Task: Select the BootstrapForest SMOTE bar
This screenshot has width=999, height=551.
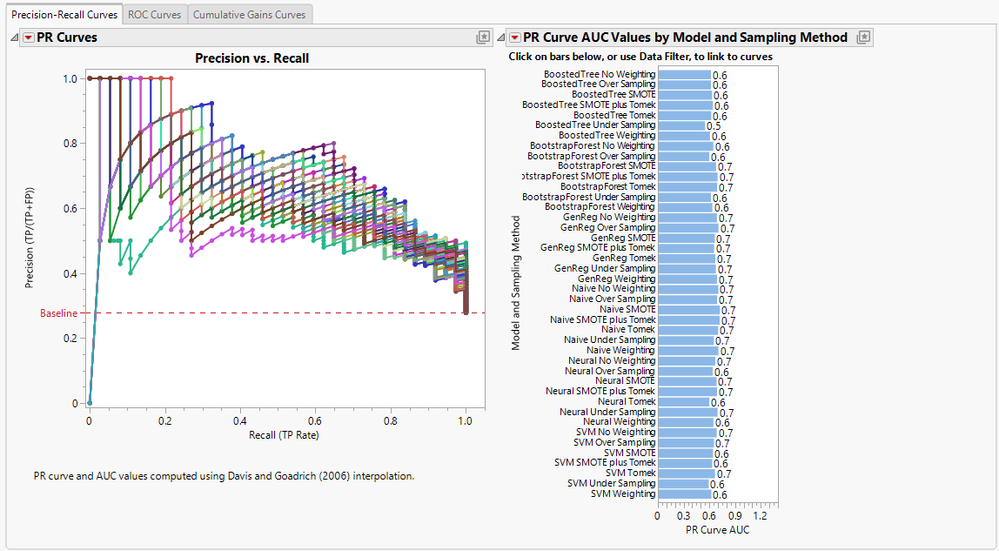Action: pyautogui.click(x=687, y=166)
